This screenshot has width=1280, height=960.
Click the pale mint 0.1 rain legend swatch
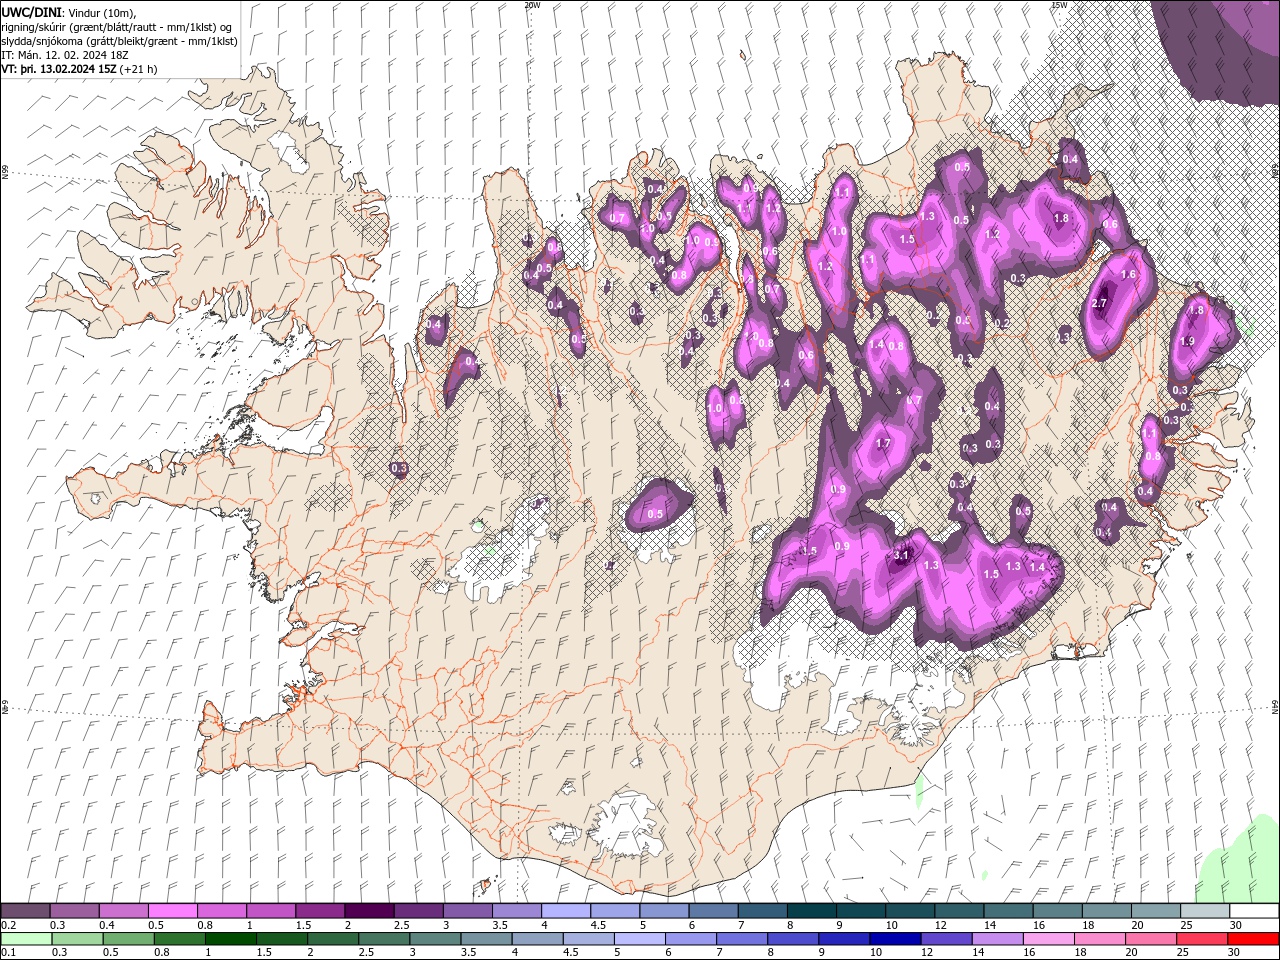pos(26,939)
